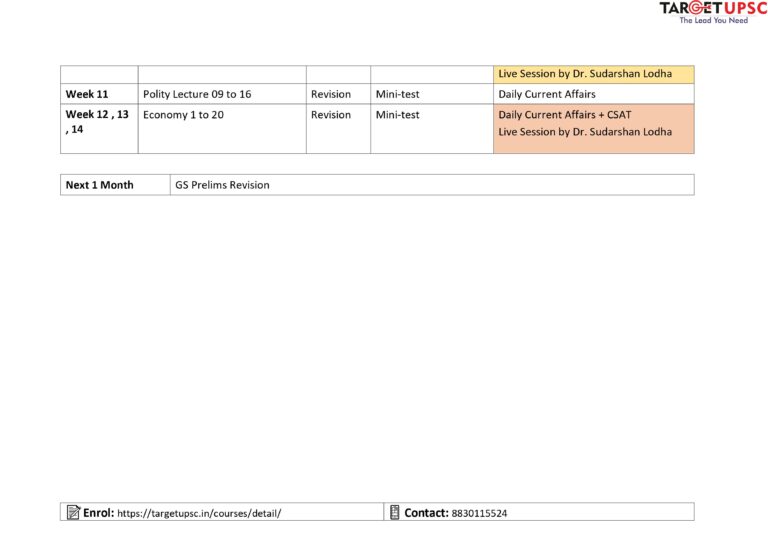Viewport: 768px width, 543px height.
Task: Select the 'Week 11' cell
Action: [x=99, y=94]
